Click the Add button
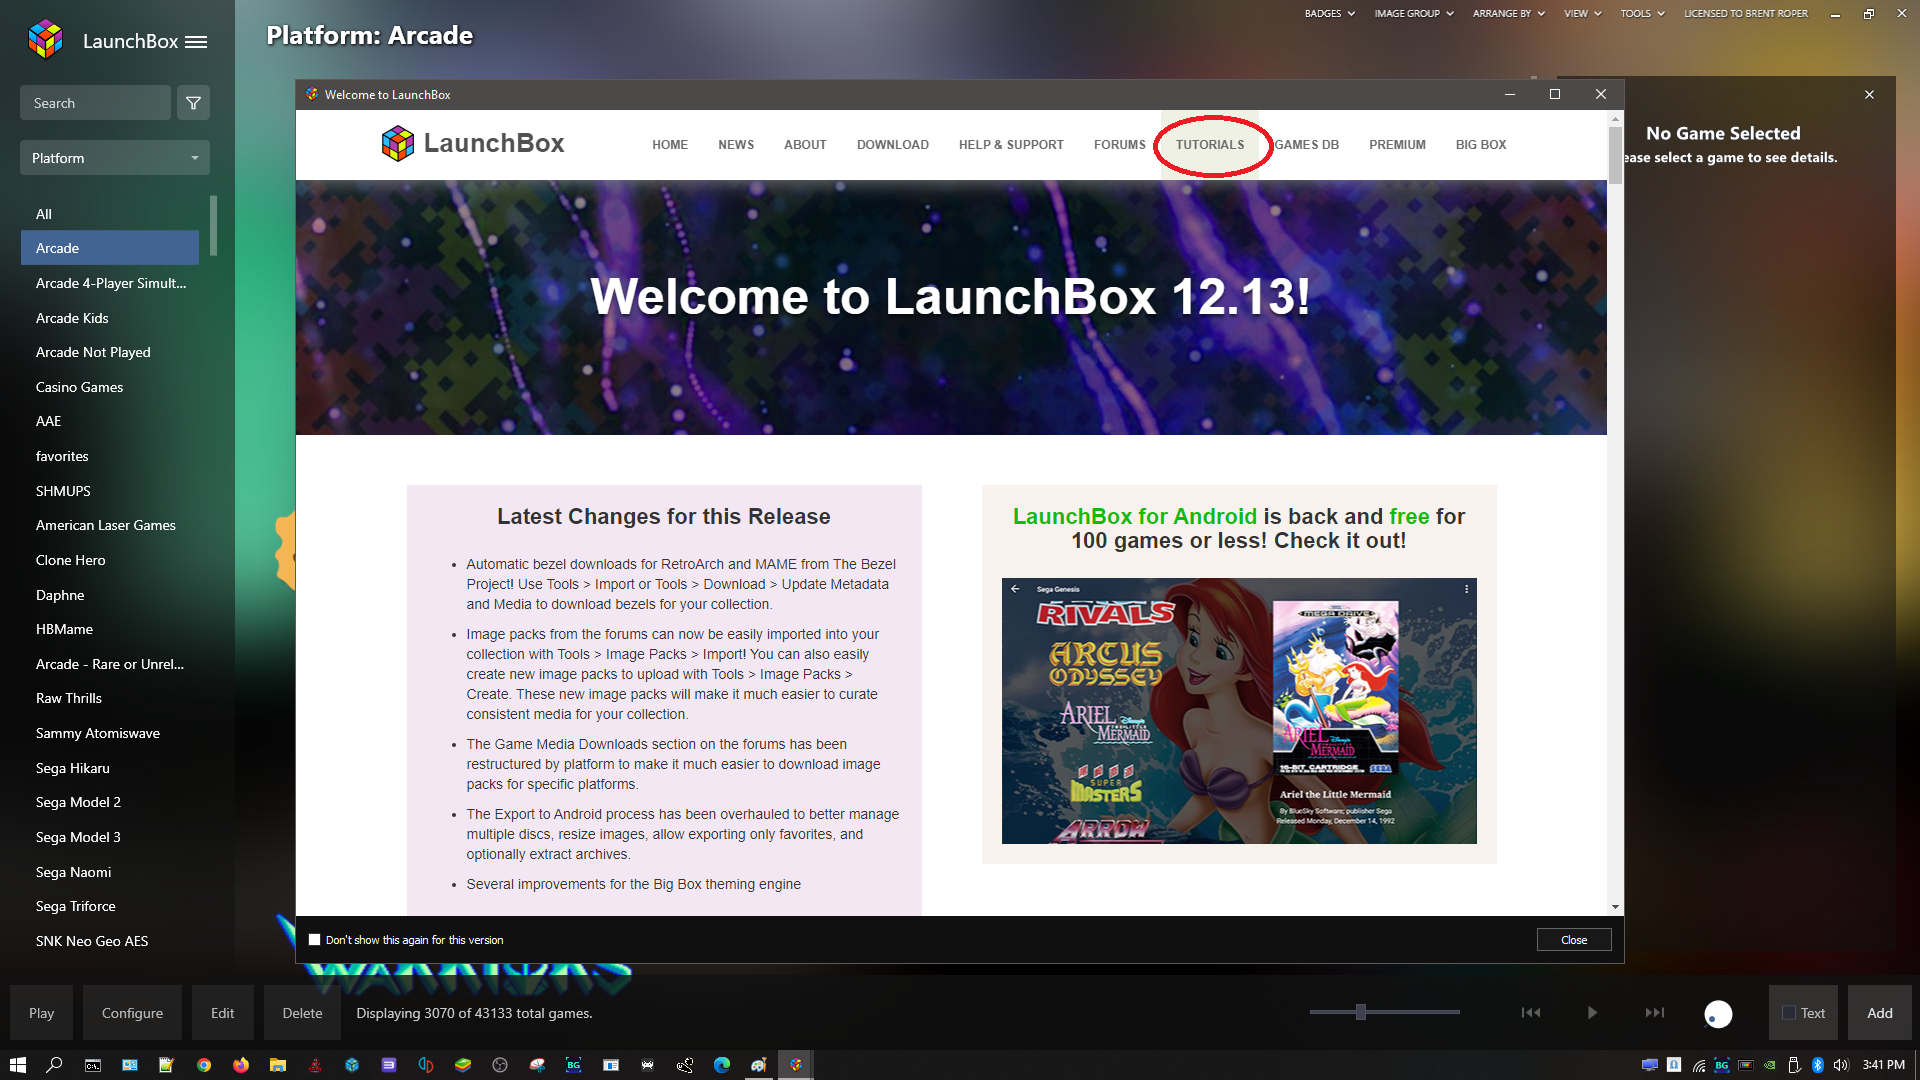 click(x=1880, y=1013)
